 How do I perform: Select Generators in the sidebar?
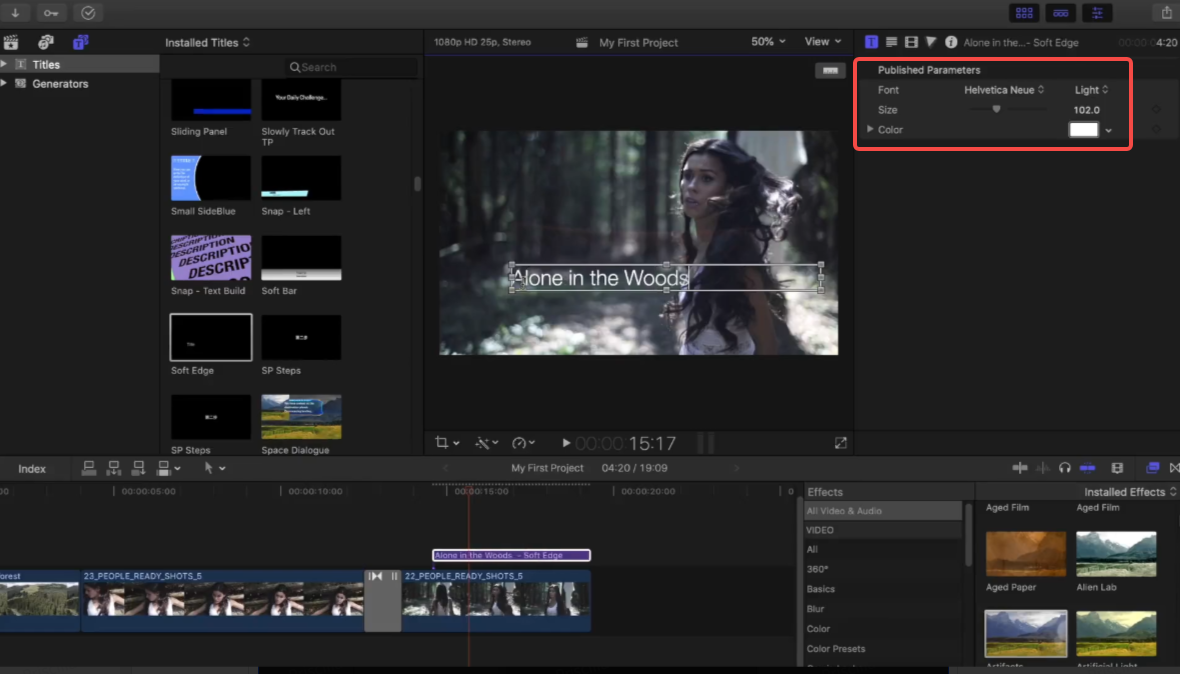click(60, 84)
